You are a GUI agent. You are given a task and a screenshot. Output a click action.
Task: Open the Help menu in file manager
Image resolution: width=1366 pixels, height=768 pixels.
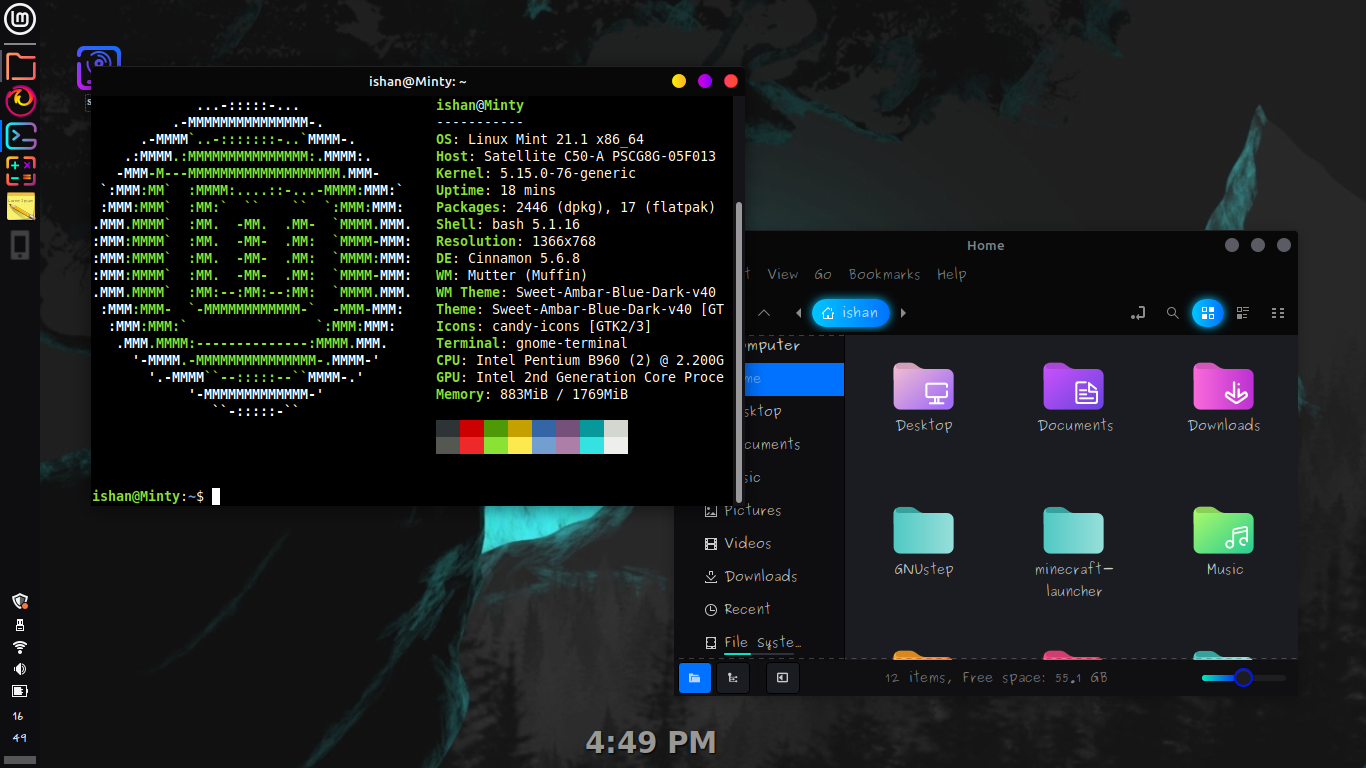pyautogui.click(x=951, y=274)
